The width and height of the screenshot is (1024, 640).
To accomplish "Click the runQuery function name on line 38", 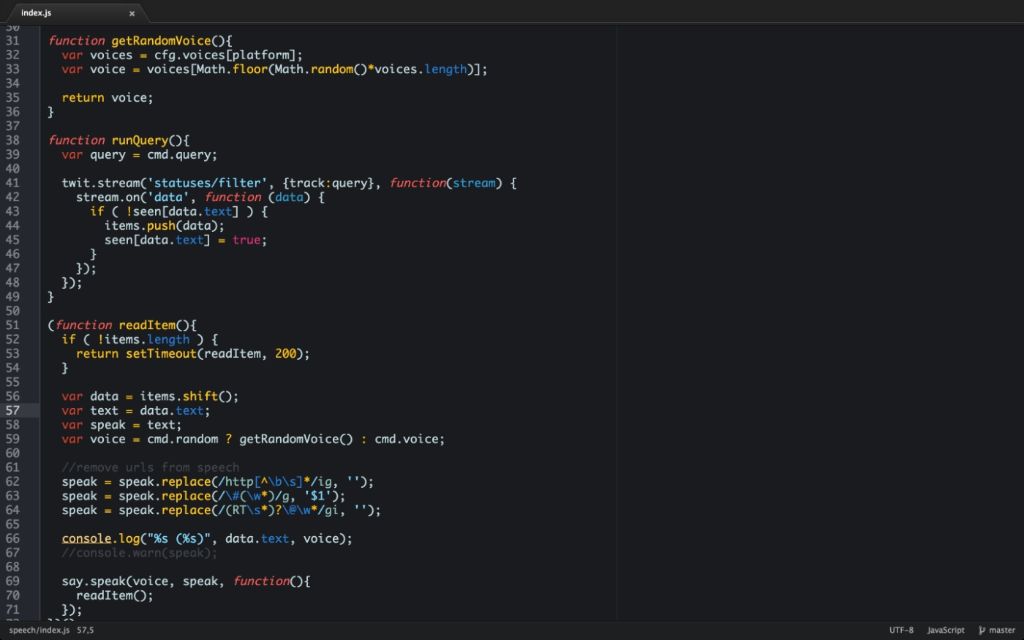I will tap(140, 140).
